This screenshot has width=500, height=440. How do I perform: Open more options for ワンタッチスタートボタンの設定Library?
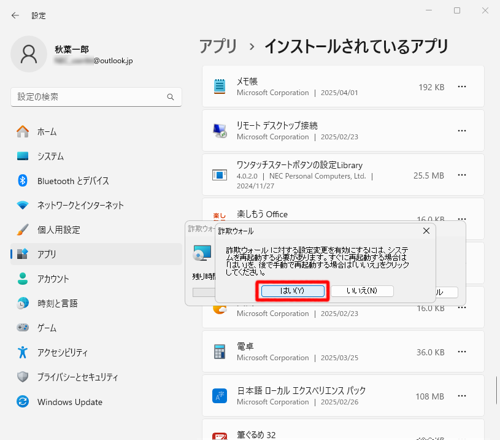(x=462, y=175)
